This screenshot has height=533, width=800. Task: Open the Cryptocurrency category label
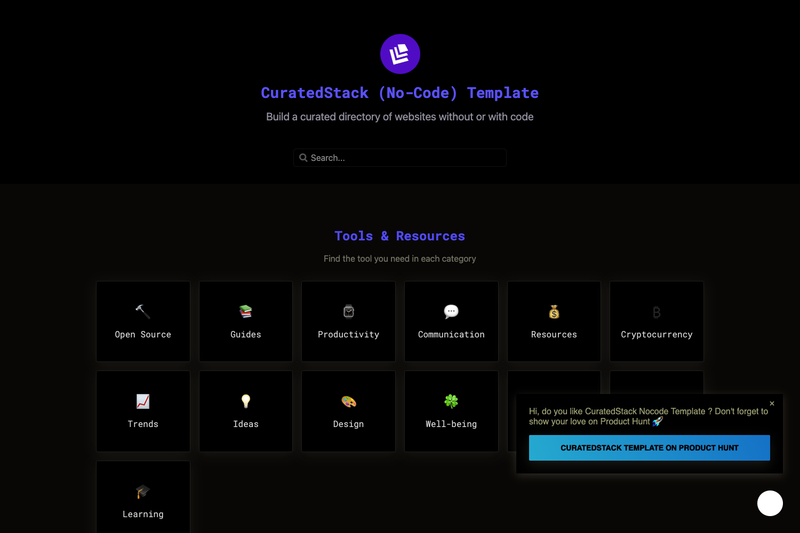[x=657, y=335]
